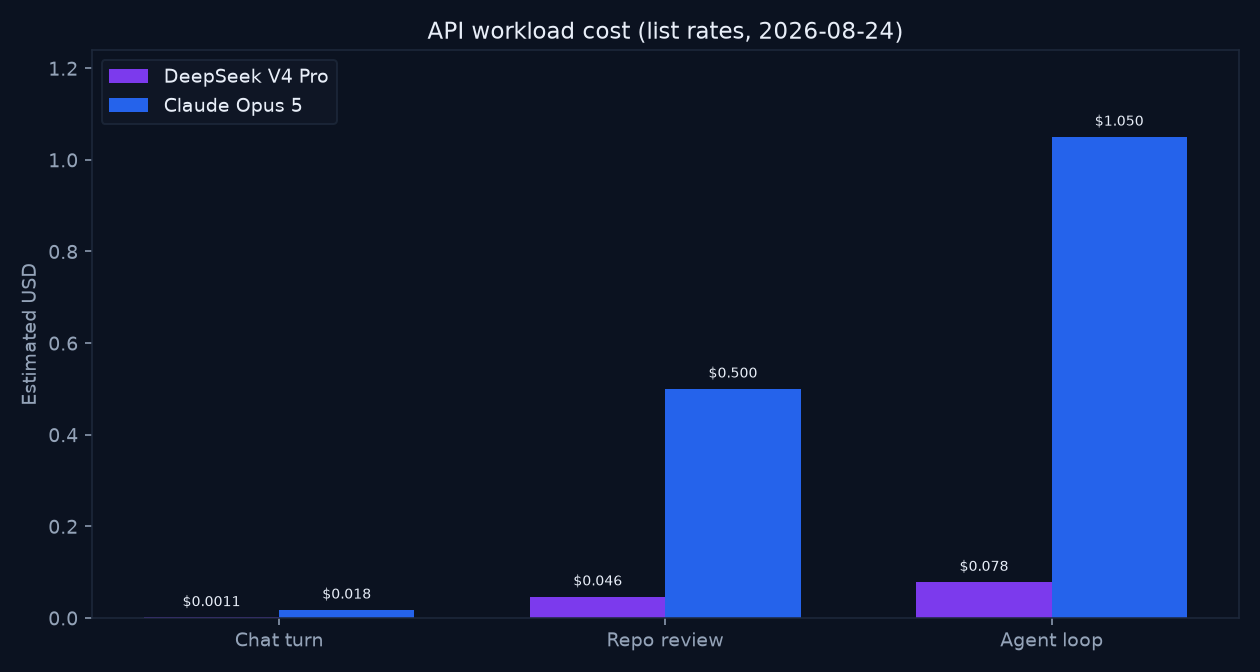The width and height of the screenshot is (1260, 672).
Task: Click the "Repo review" x-axis label
Action: click(x=665, y=640)
